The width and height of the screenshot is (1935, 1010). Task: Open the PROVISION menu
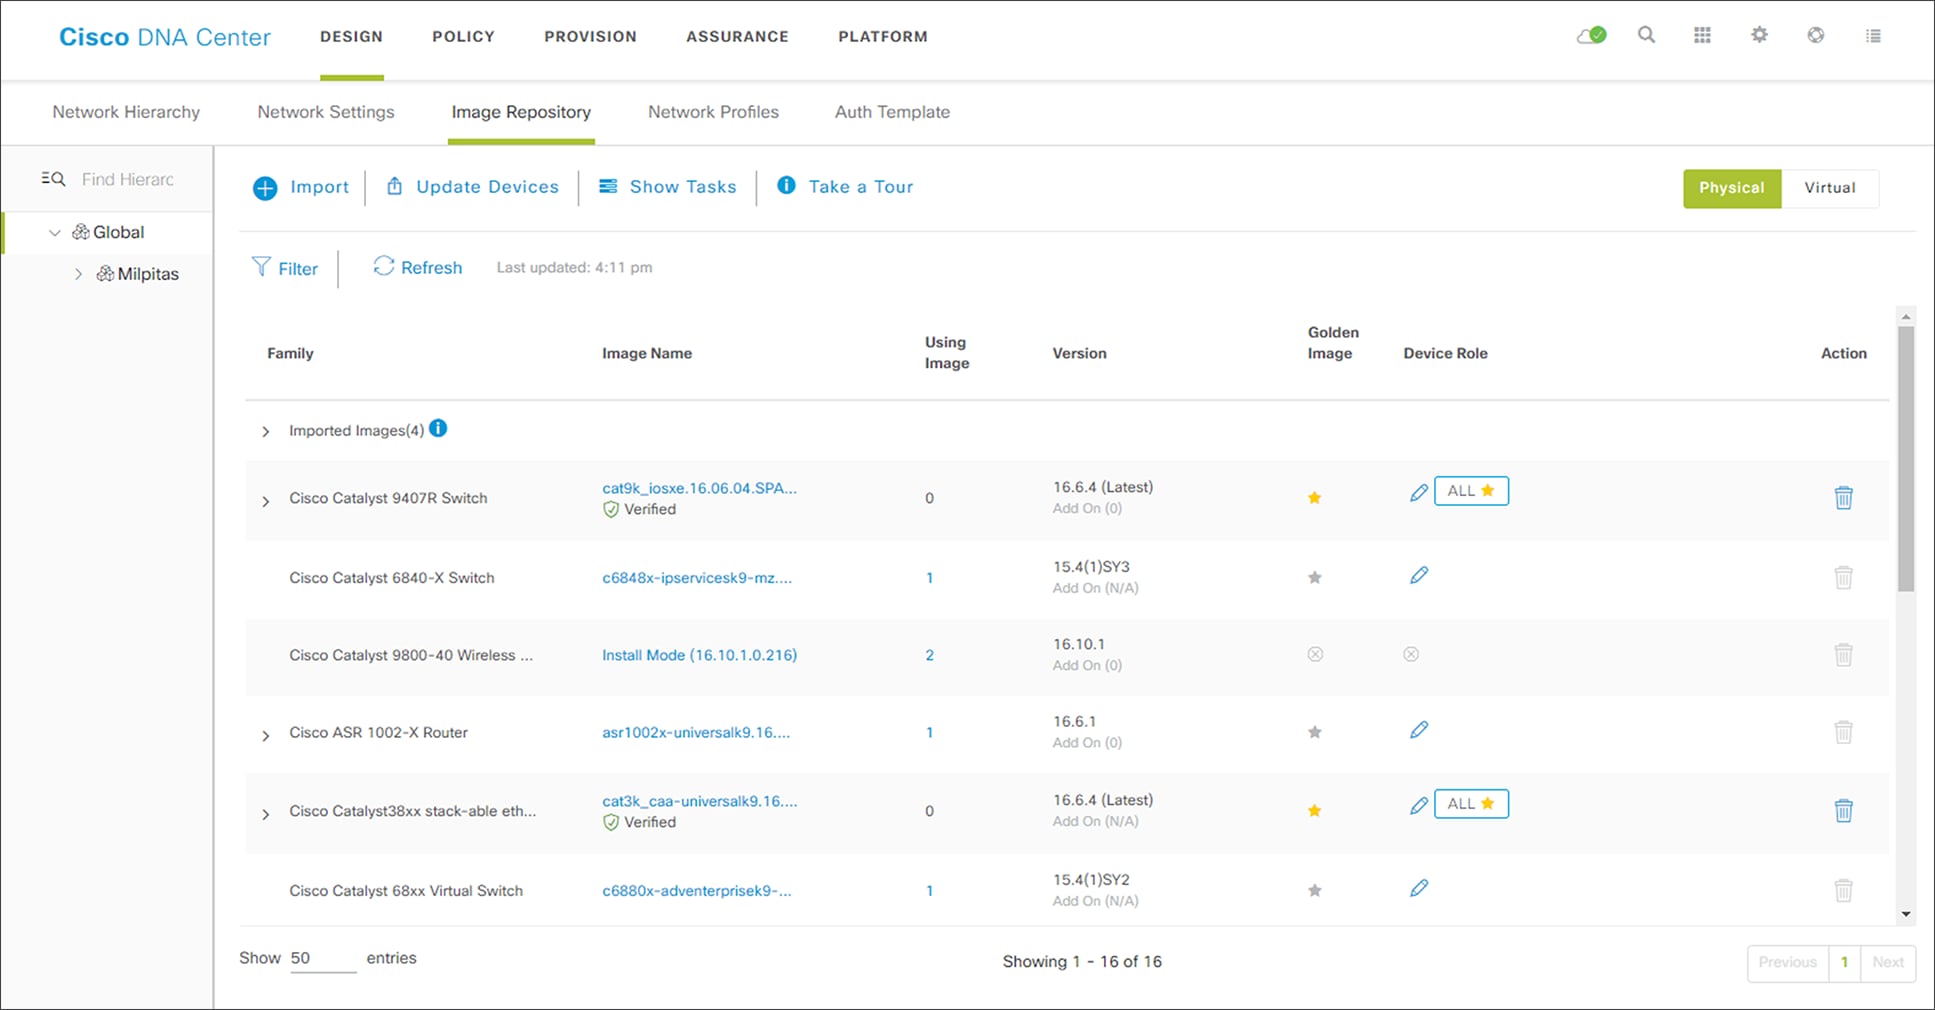click(x=590, y=36)
